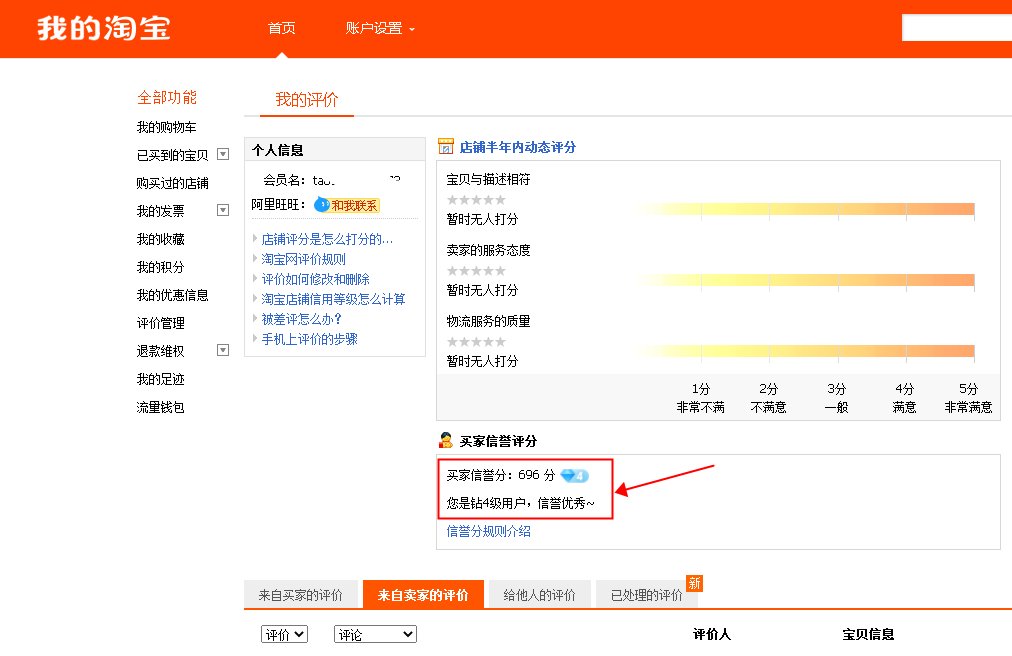This screenshot has width=1012, height=656.
Task: Click the calendar icon beside 店铺半年内动态评分
Action: click(x=447, y=146)
